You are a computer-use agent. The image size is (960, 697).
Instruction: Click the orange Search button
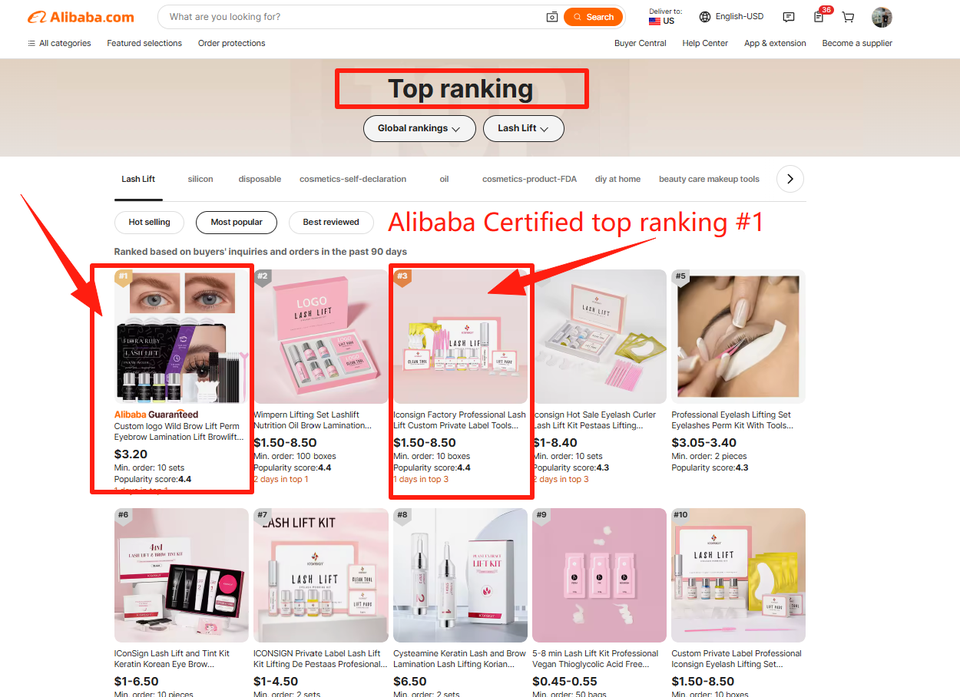click(x=593, y=17)
